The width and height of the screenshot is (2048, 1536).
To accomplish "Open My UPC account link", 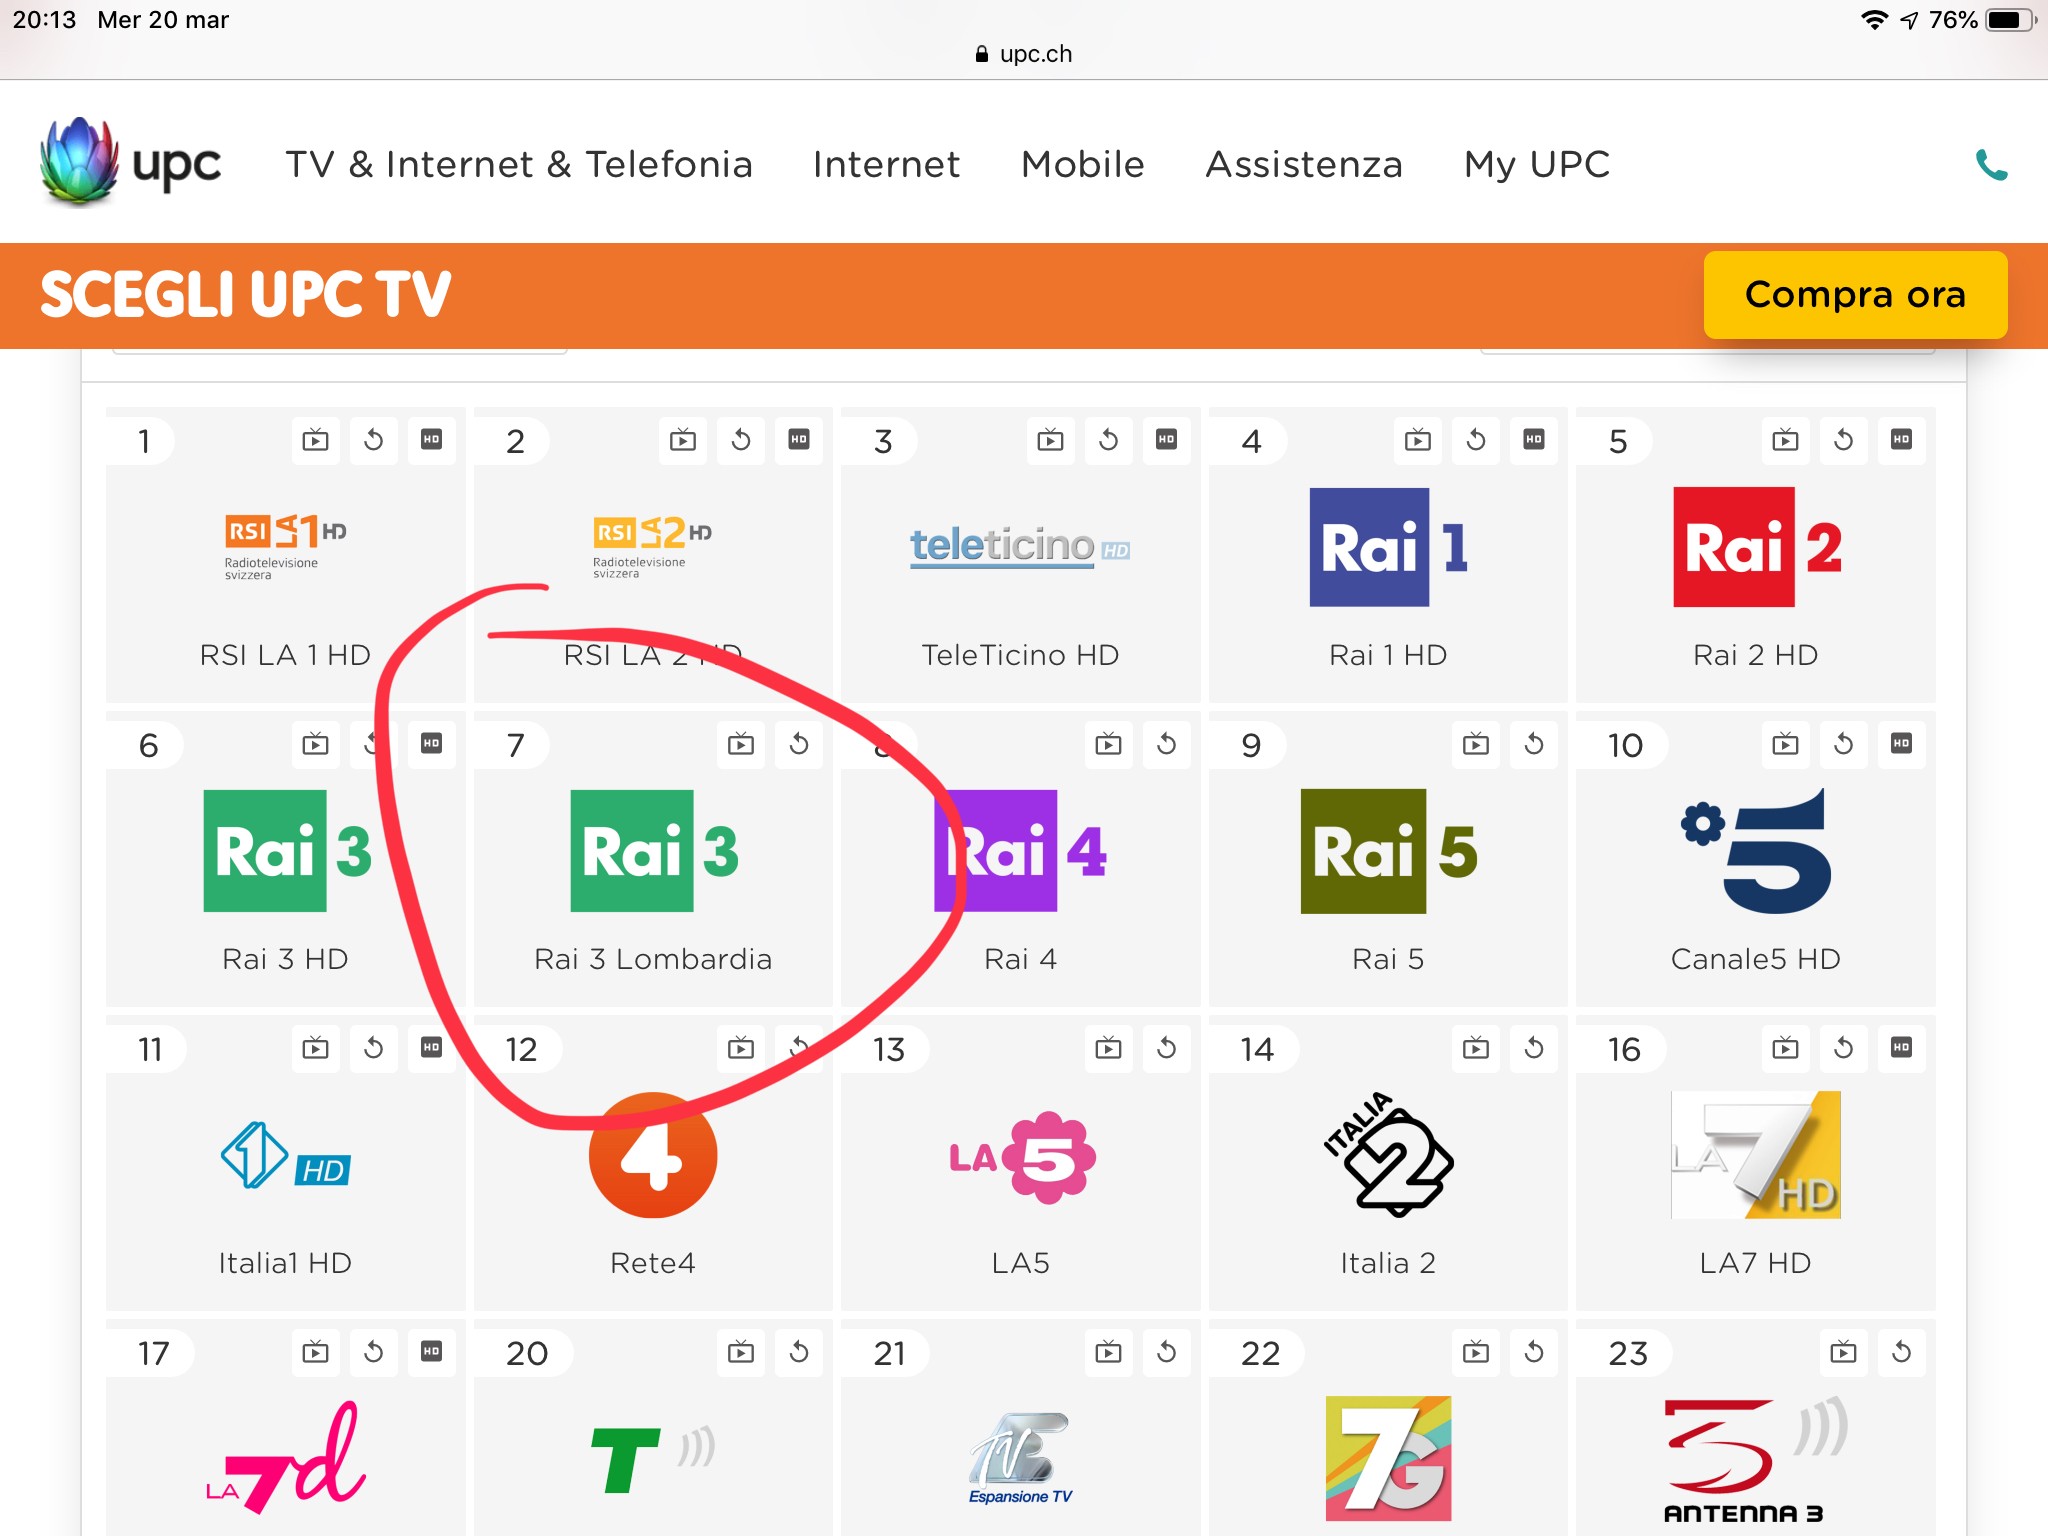I will tap(1537, 165).
